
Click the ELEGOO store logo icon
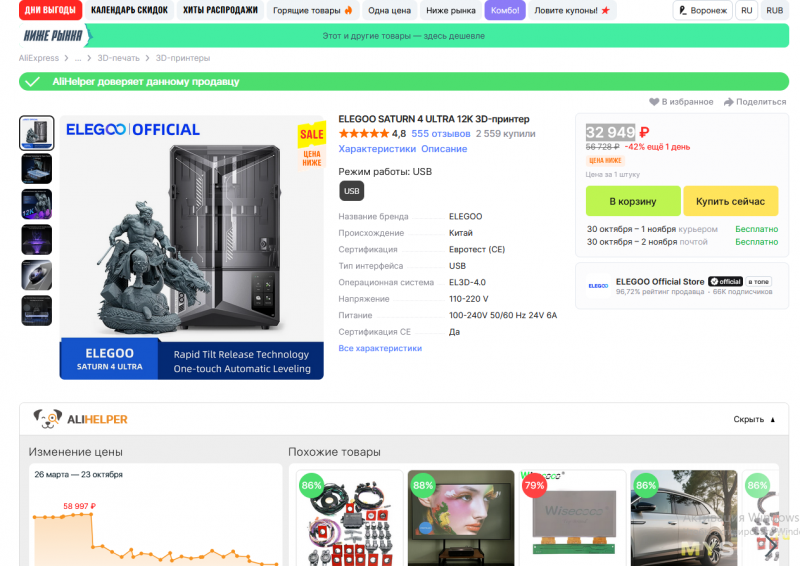tap(598, 286)
